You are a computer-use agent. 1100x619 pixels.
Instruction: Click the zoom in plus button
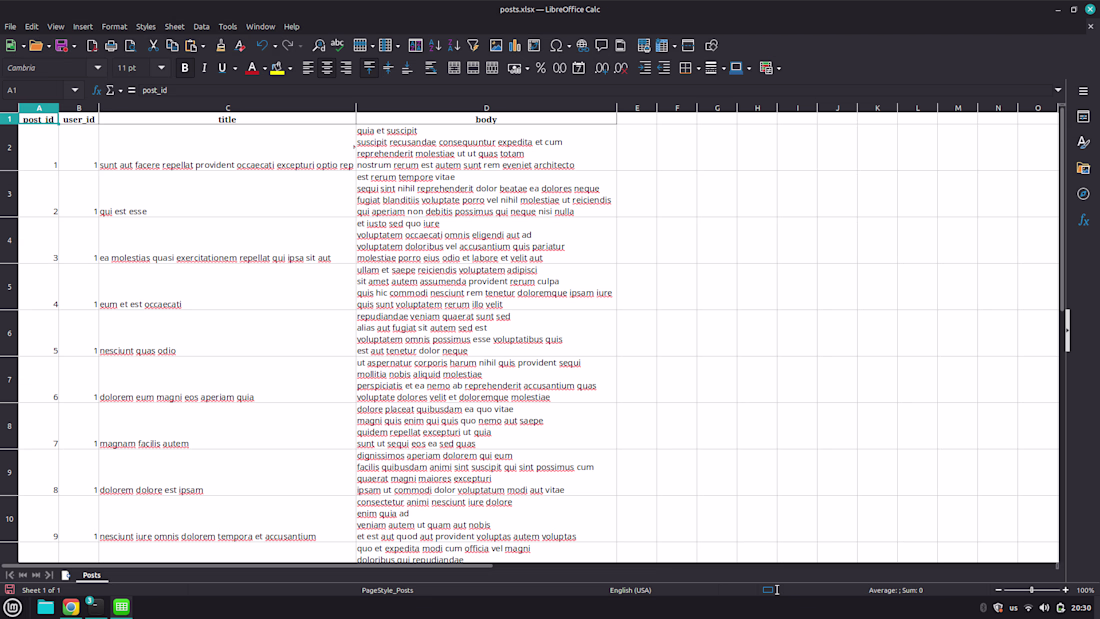pos(1065,590)
